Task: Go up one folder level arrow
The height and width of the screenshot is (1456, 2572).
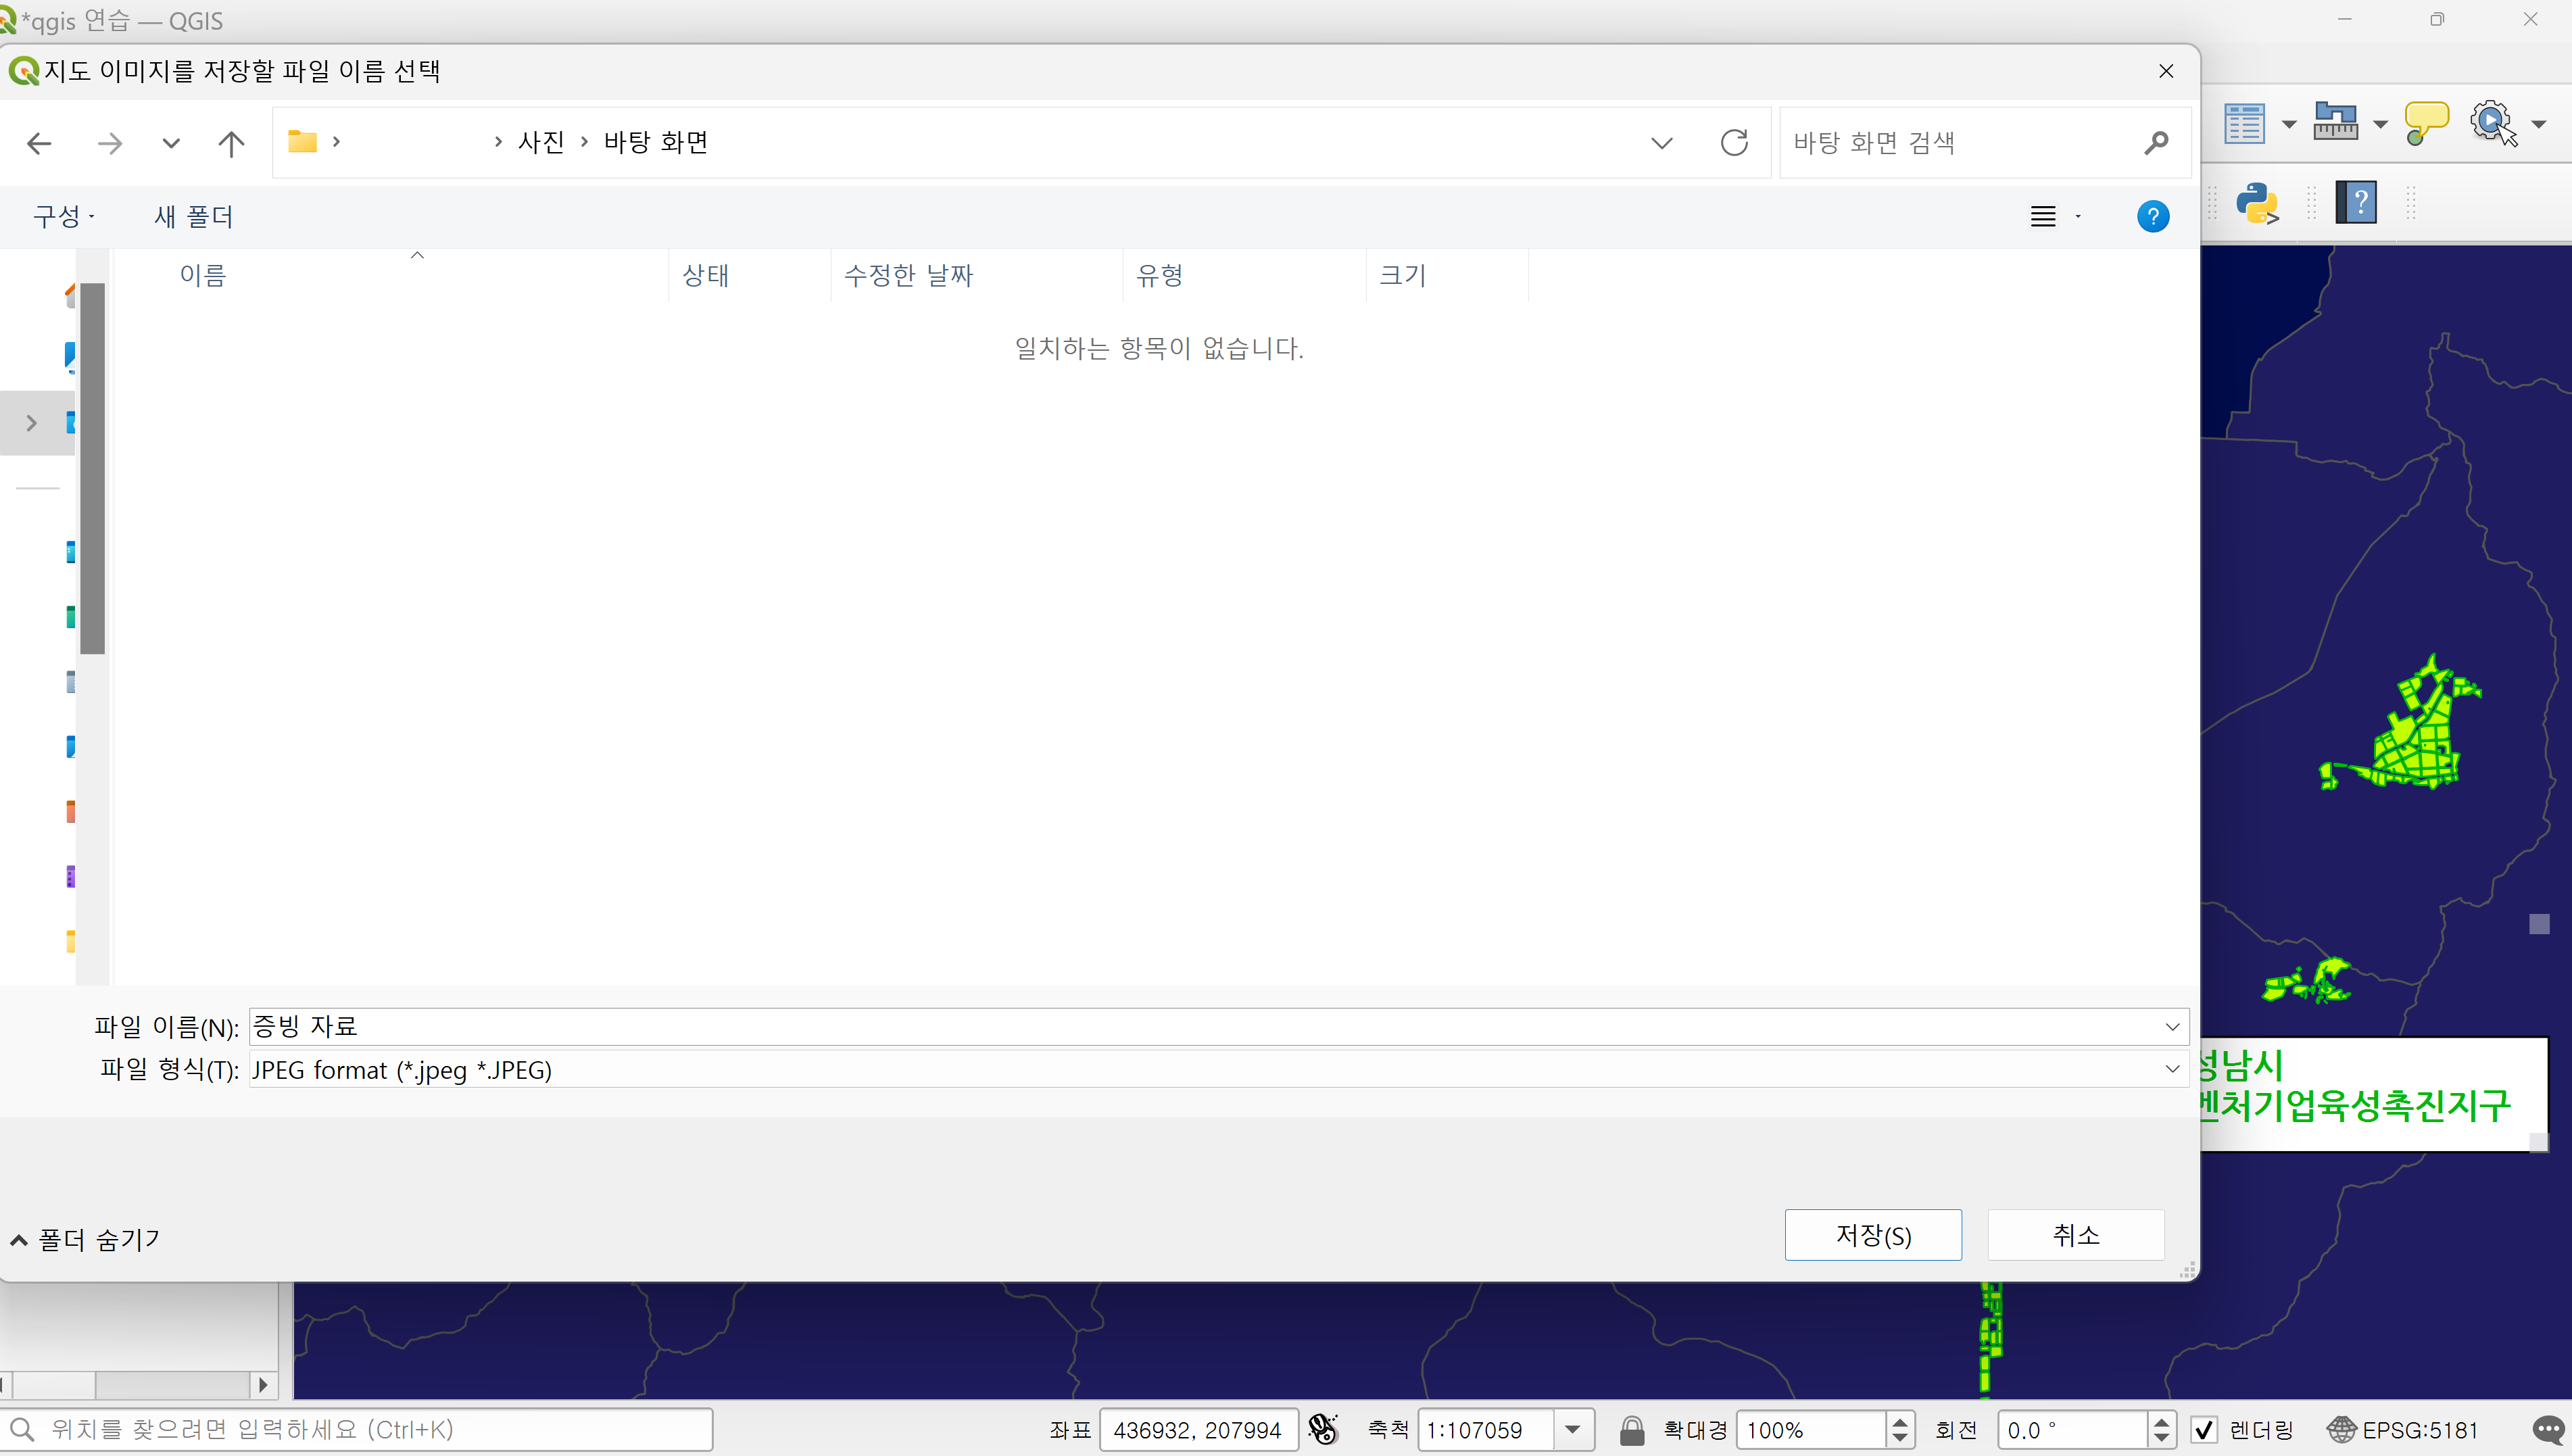Action: pos(231,144)
